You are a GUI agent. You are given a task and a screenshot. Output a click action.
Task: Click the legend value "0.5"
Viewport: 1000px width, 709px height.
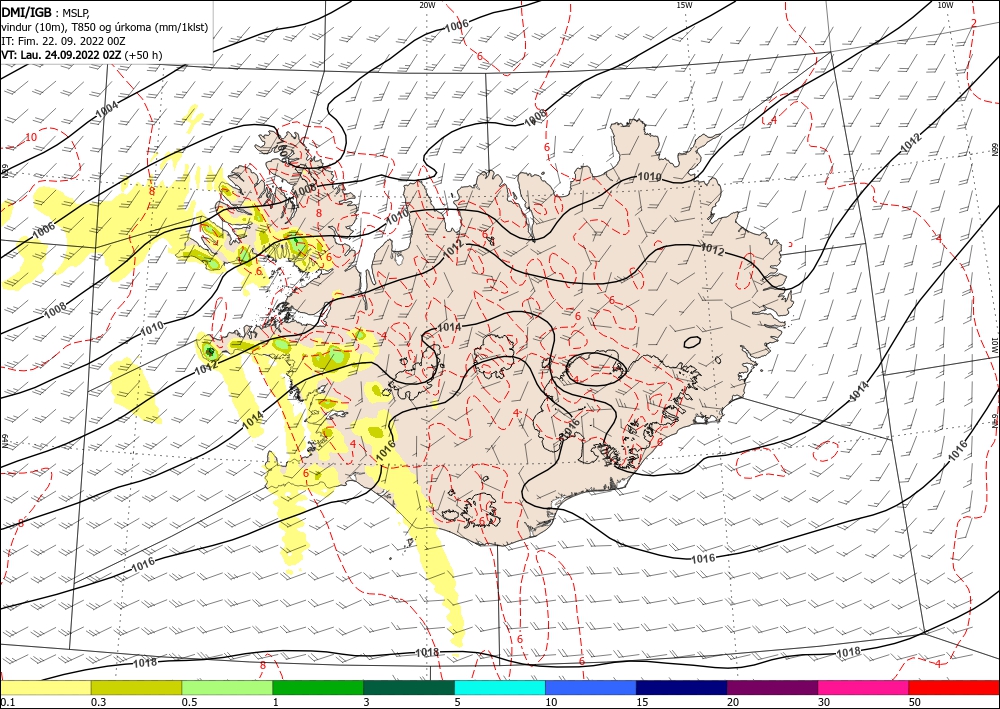tap(189, 702)
